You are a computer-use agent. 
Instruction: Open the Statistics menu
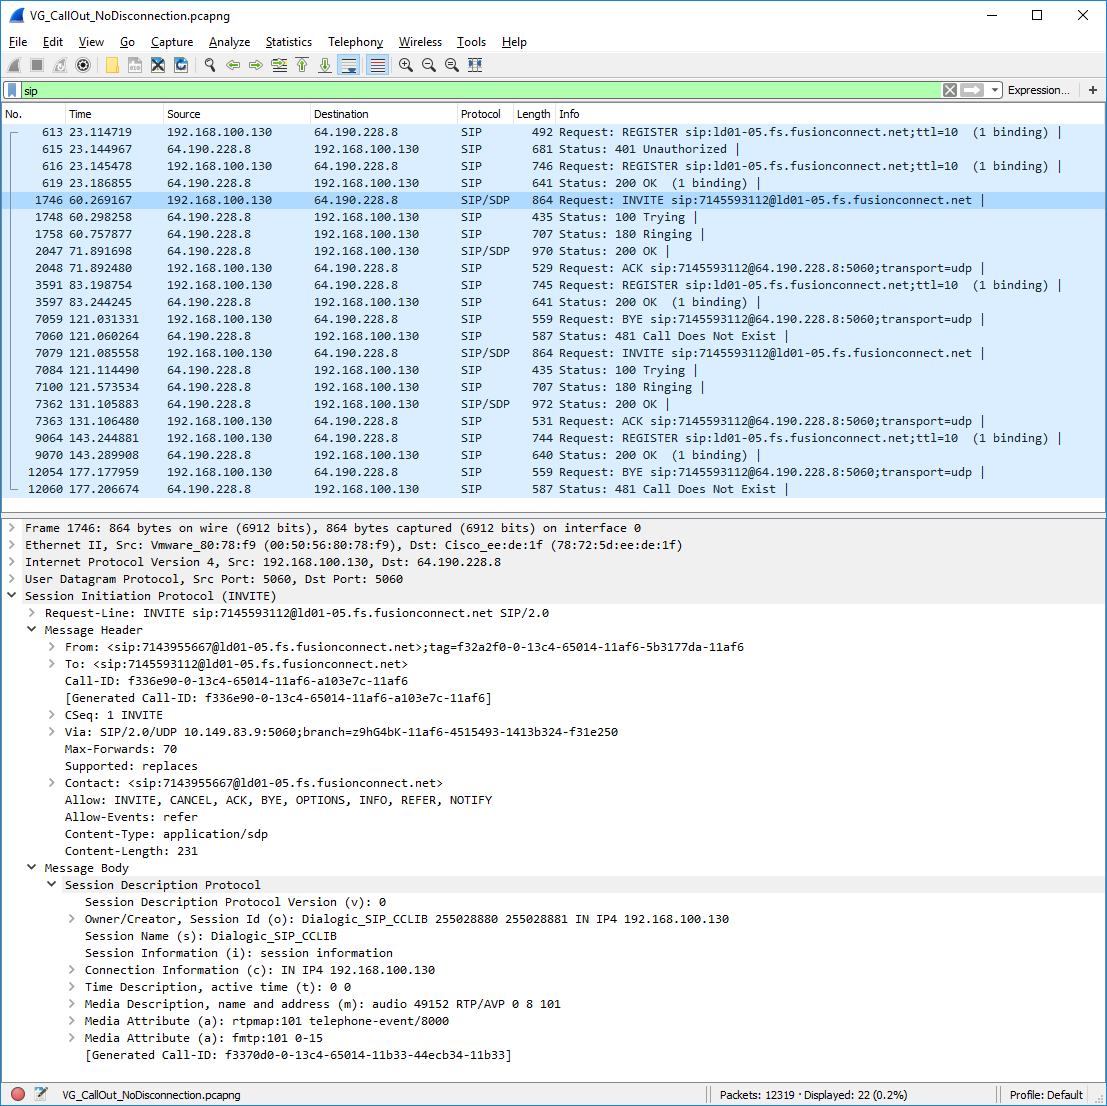coord(288,42)
